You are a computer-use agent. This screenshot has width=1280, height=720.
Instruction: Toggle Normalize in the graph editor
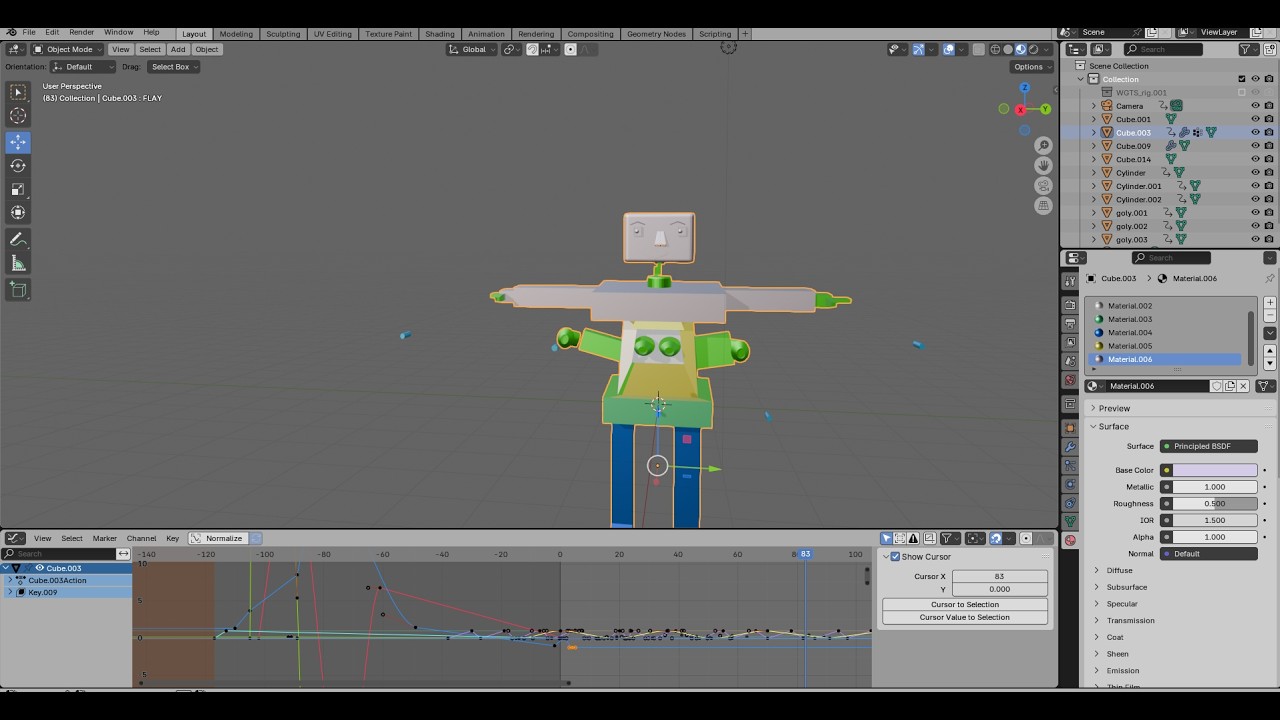tap(217, 538)
